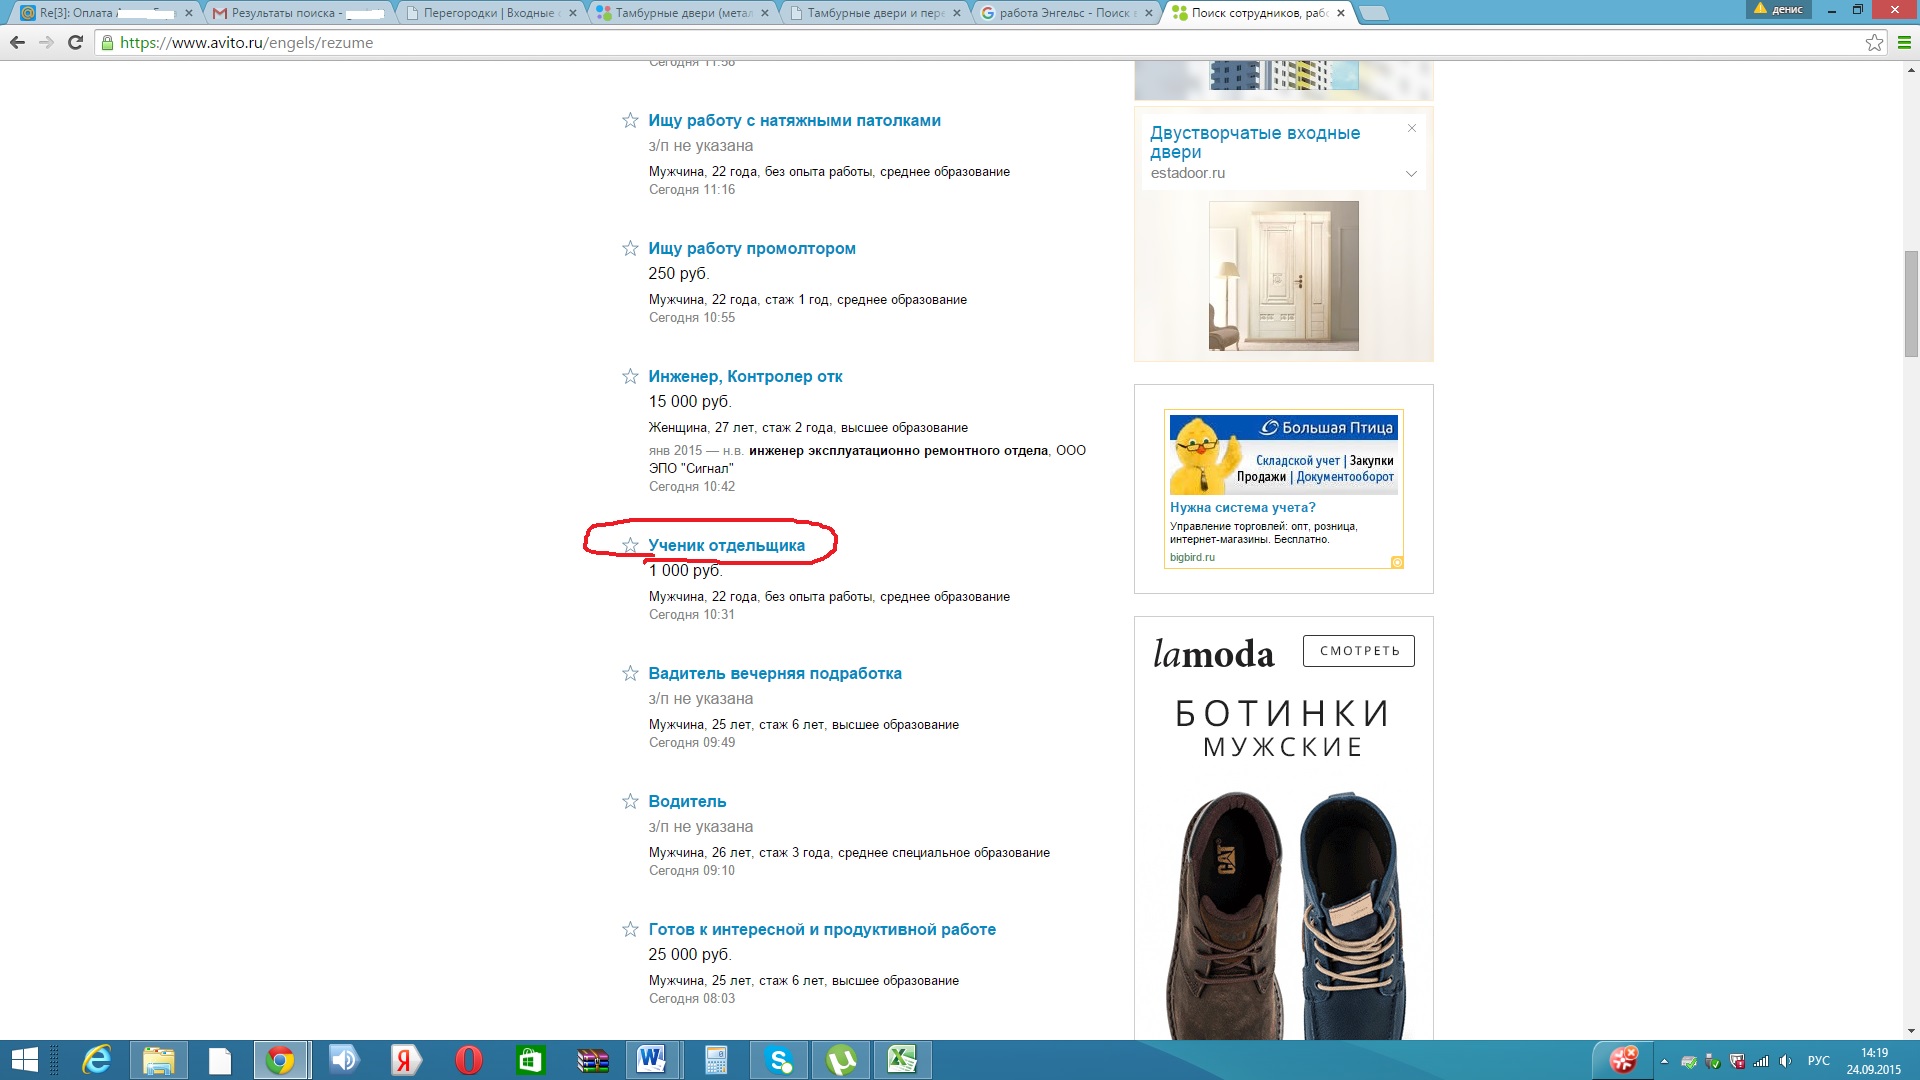Open Chrome menu hamburger icon

pos(1904,42)
